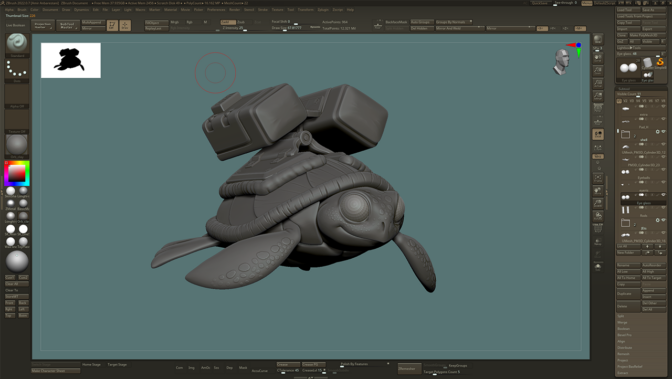Select the SimpleBrush tool icon

[660, 63]
